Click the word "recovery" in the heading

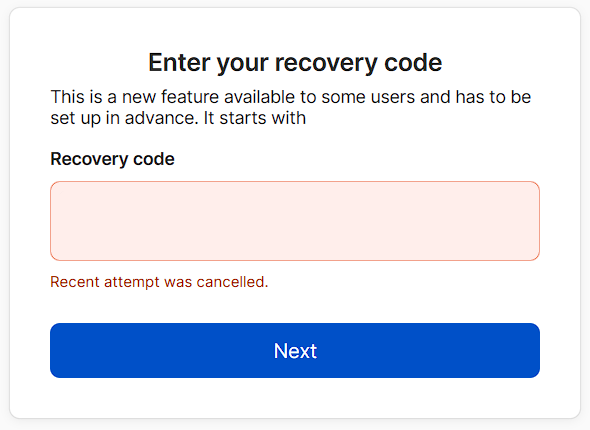(x=326, y=63)
